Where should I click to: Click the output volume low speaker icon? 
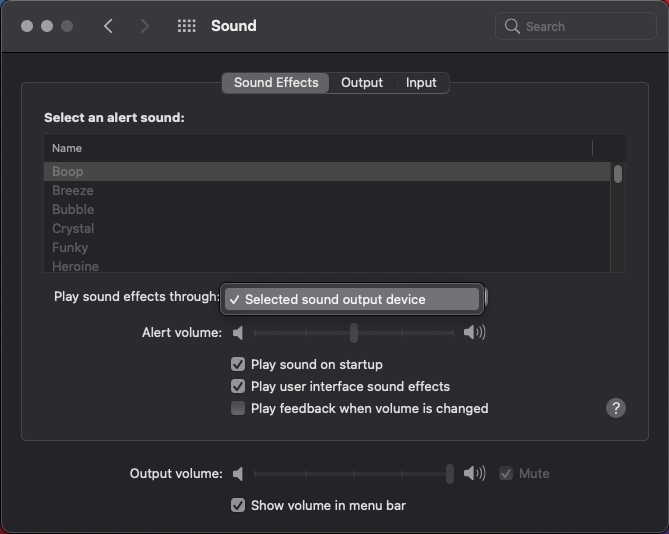tap(238, 473)
